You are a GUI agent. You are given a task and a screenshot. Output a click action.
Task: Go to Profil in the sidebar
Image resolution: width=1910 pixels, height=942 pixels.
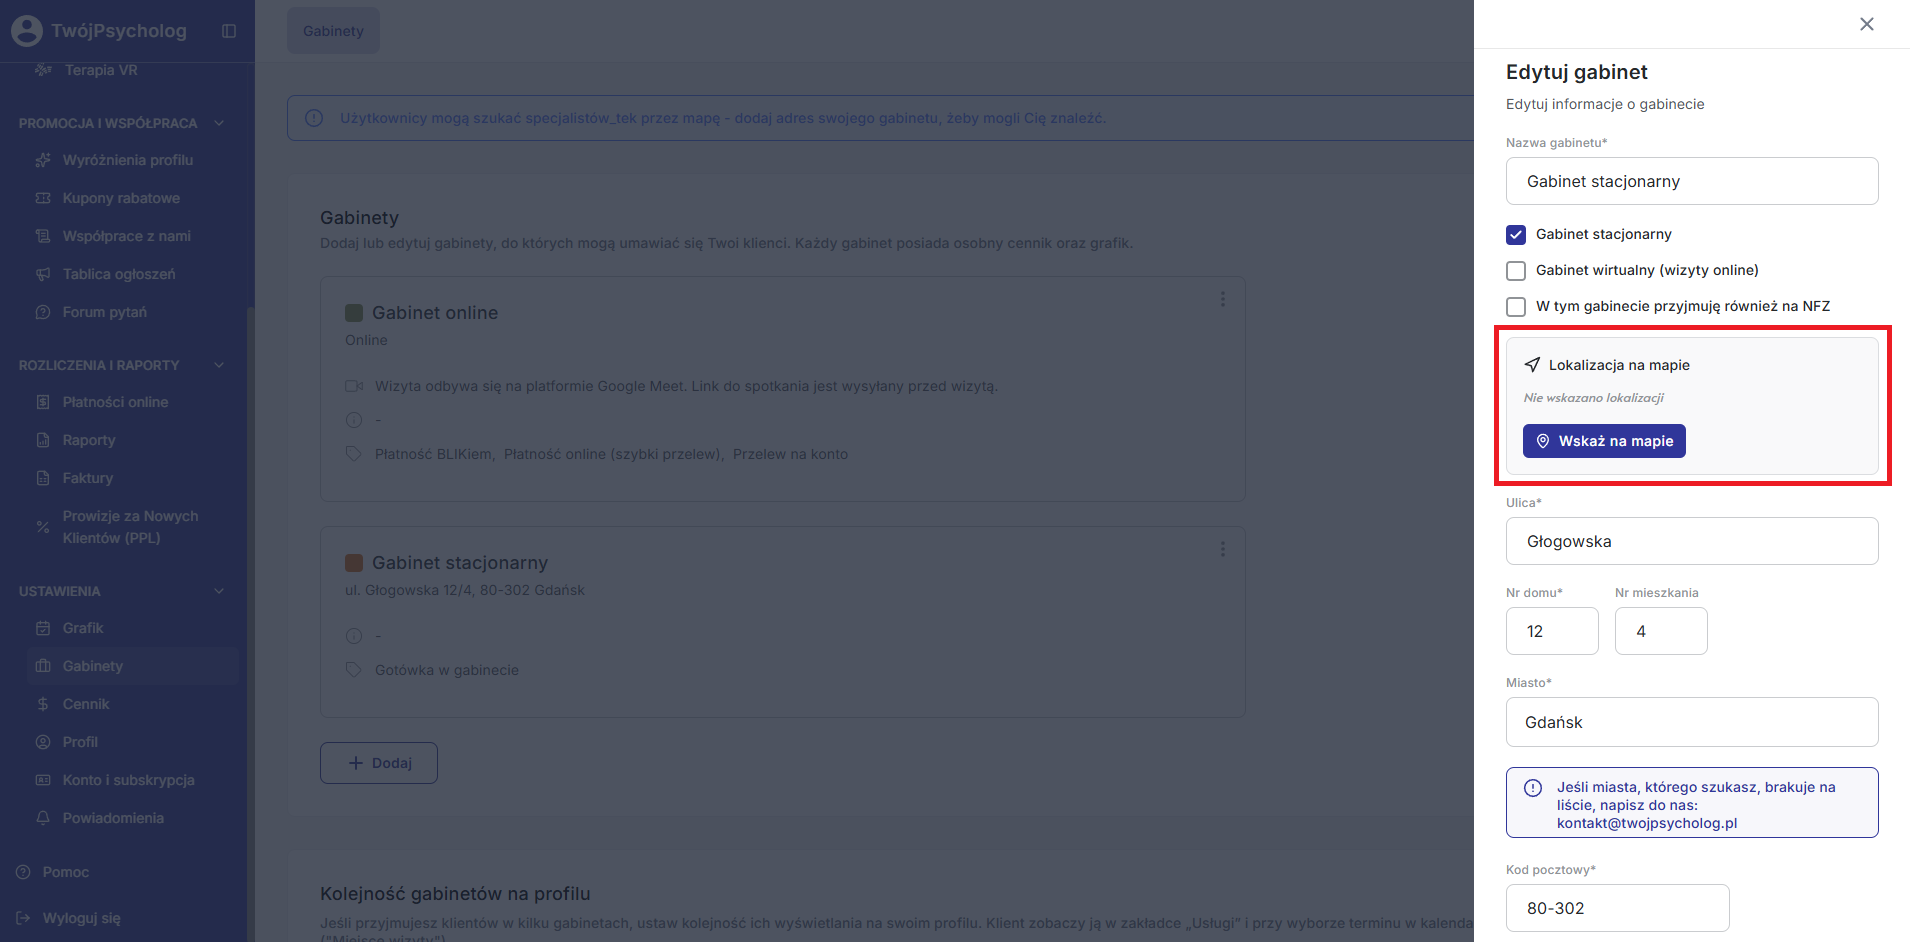point(80,742)
